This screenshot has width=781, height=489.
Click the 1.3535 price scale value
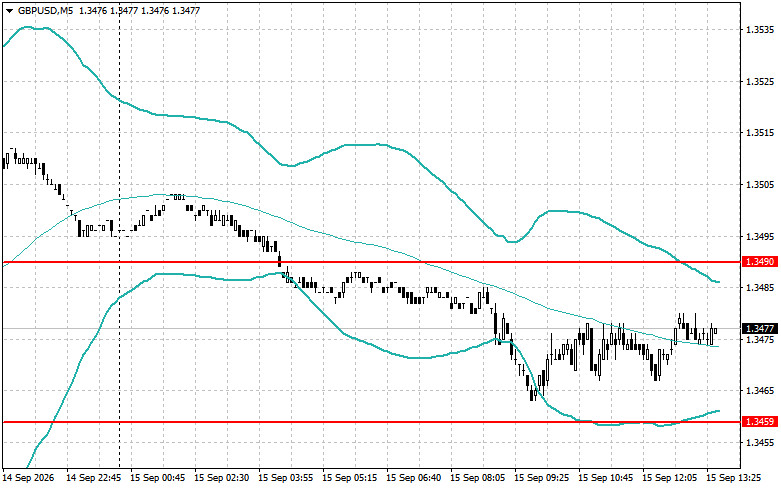point(760,30)
